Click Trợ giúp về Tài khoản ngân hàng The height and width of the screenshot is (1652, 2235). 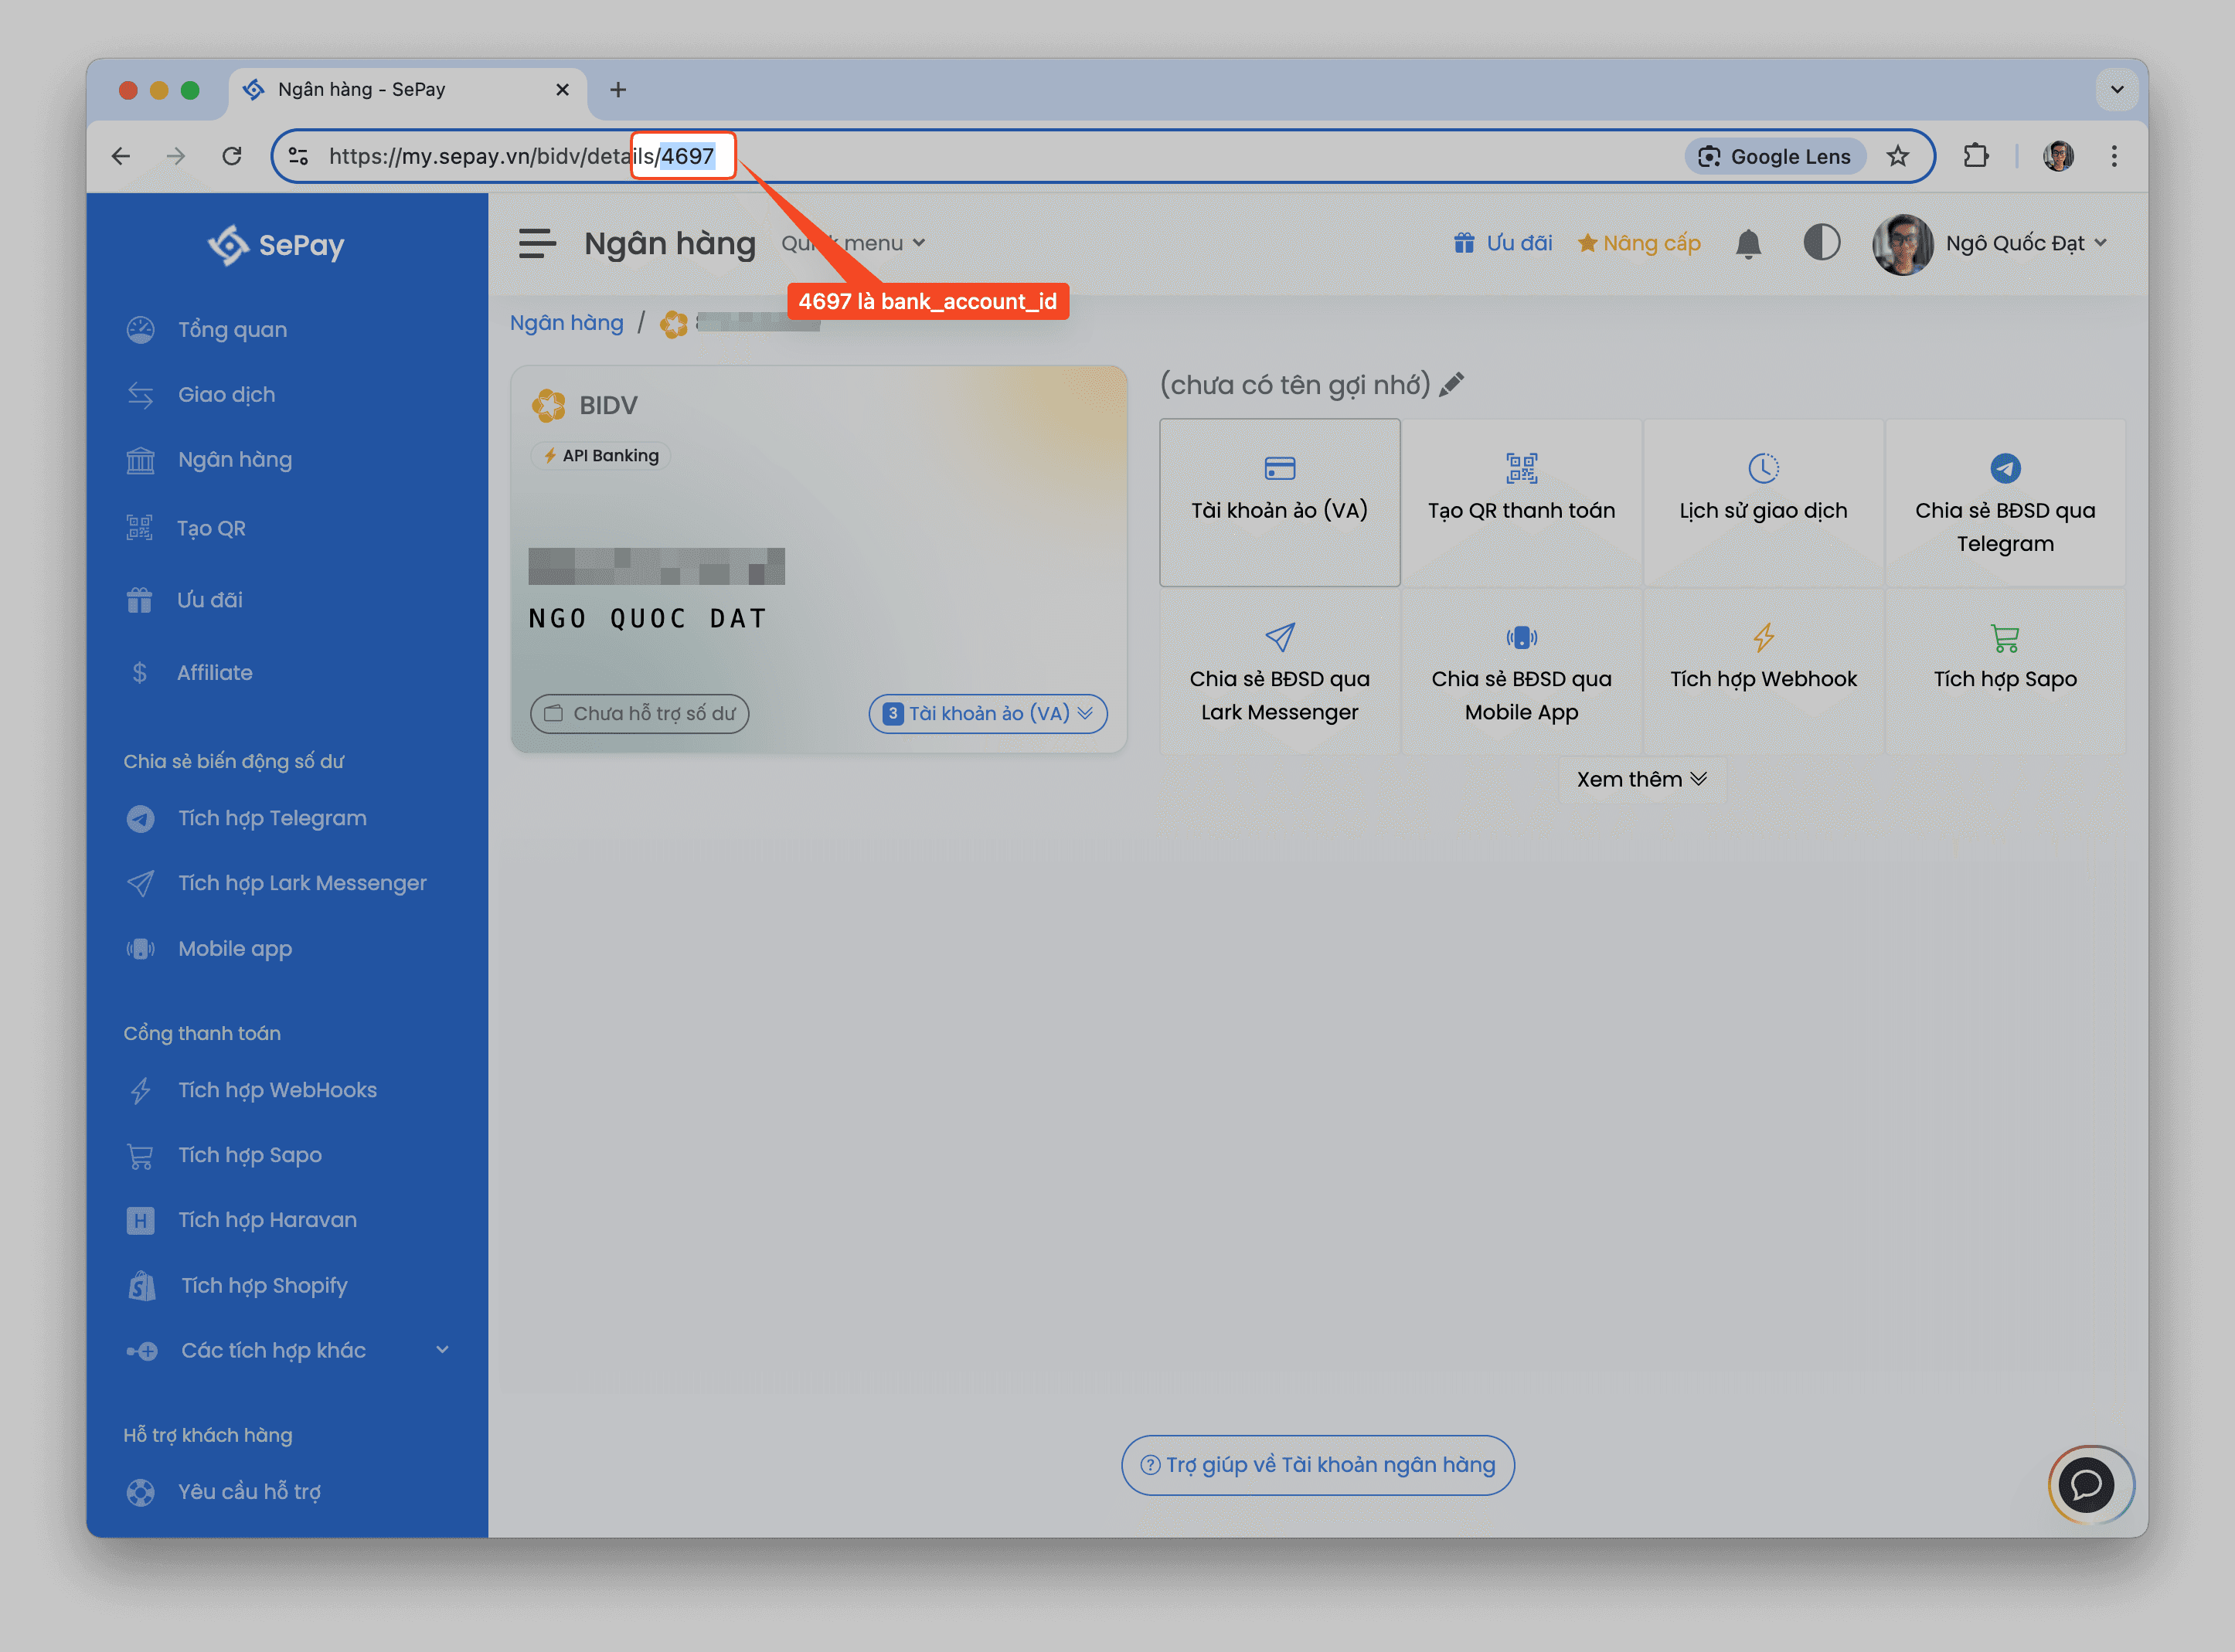click(x=1318, y=1465)
